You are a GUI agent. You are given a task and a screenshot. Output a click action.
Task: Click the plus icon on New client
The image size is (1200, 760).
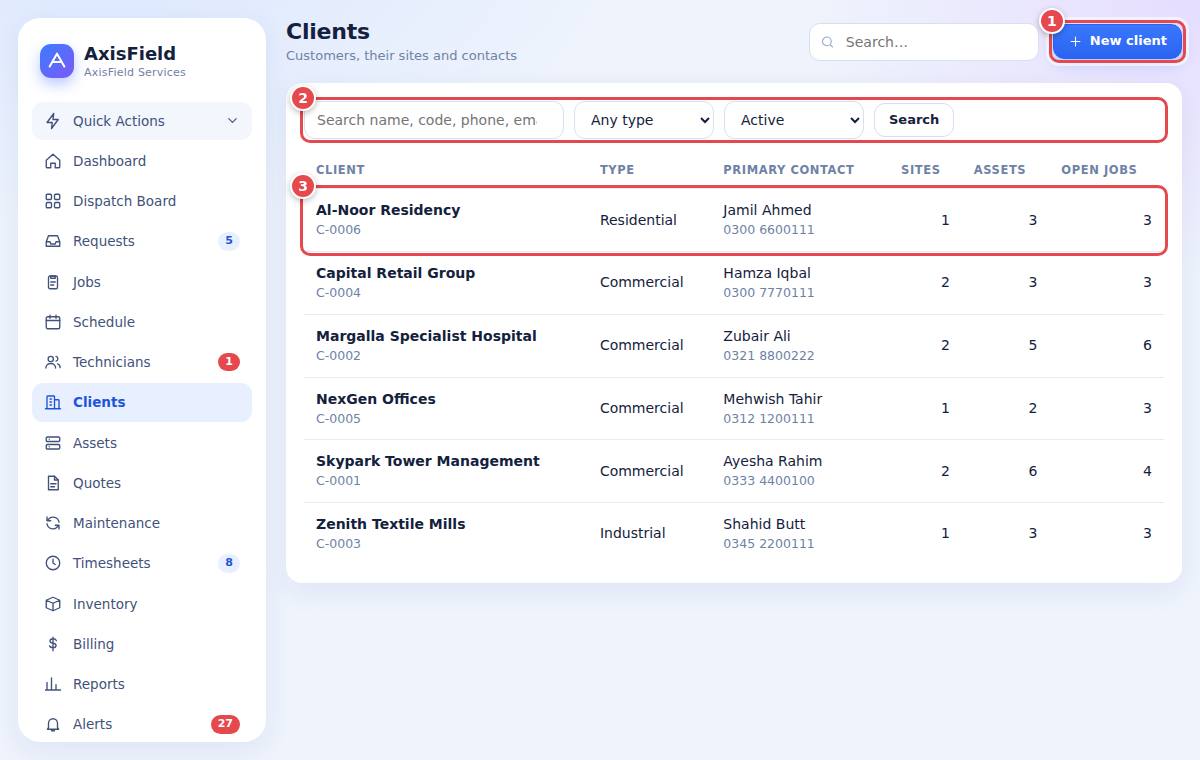click(x=1076, y=41)
